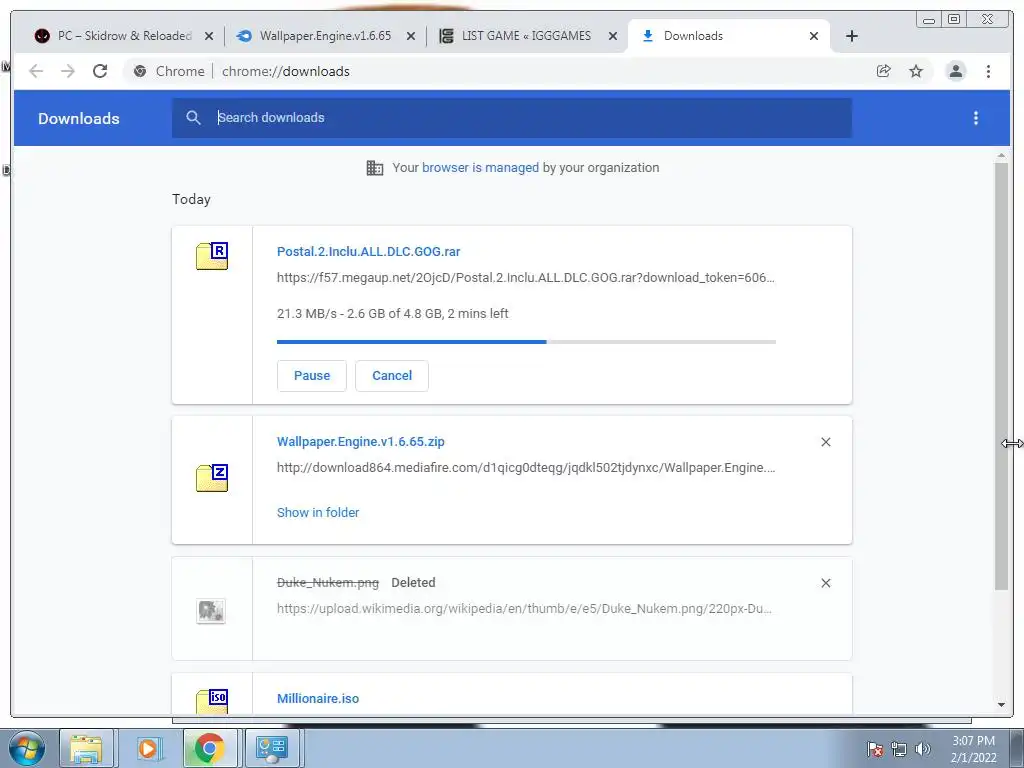Click the mediafire source URL of Wallpaper.Engine

pos(526,468)
